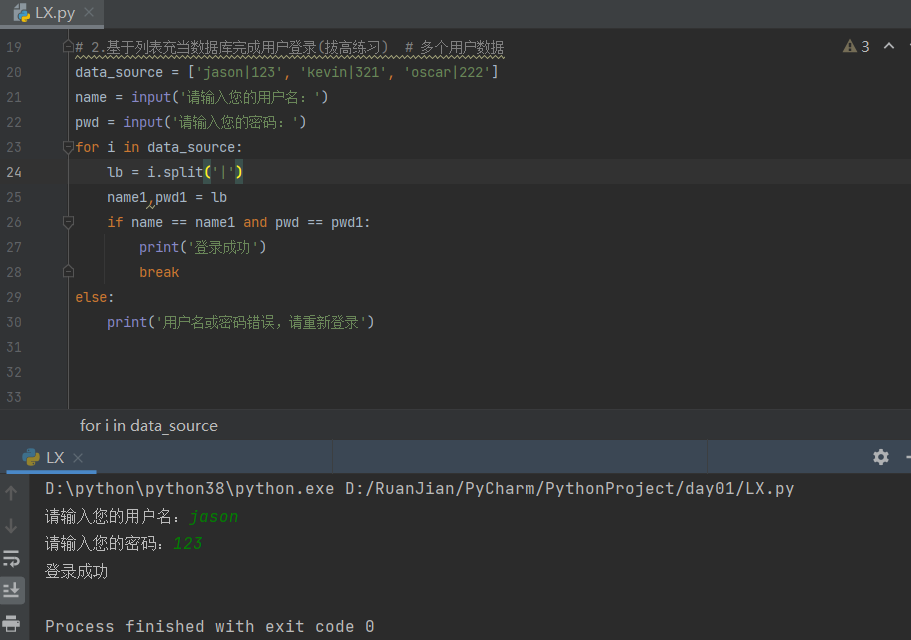Click the 'kevin|321' string literal
This screenshot has width=911, height=640.
pyautogui.click(x=343, y=73)
